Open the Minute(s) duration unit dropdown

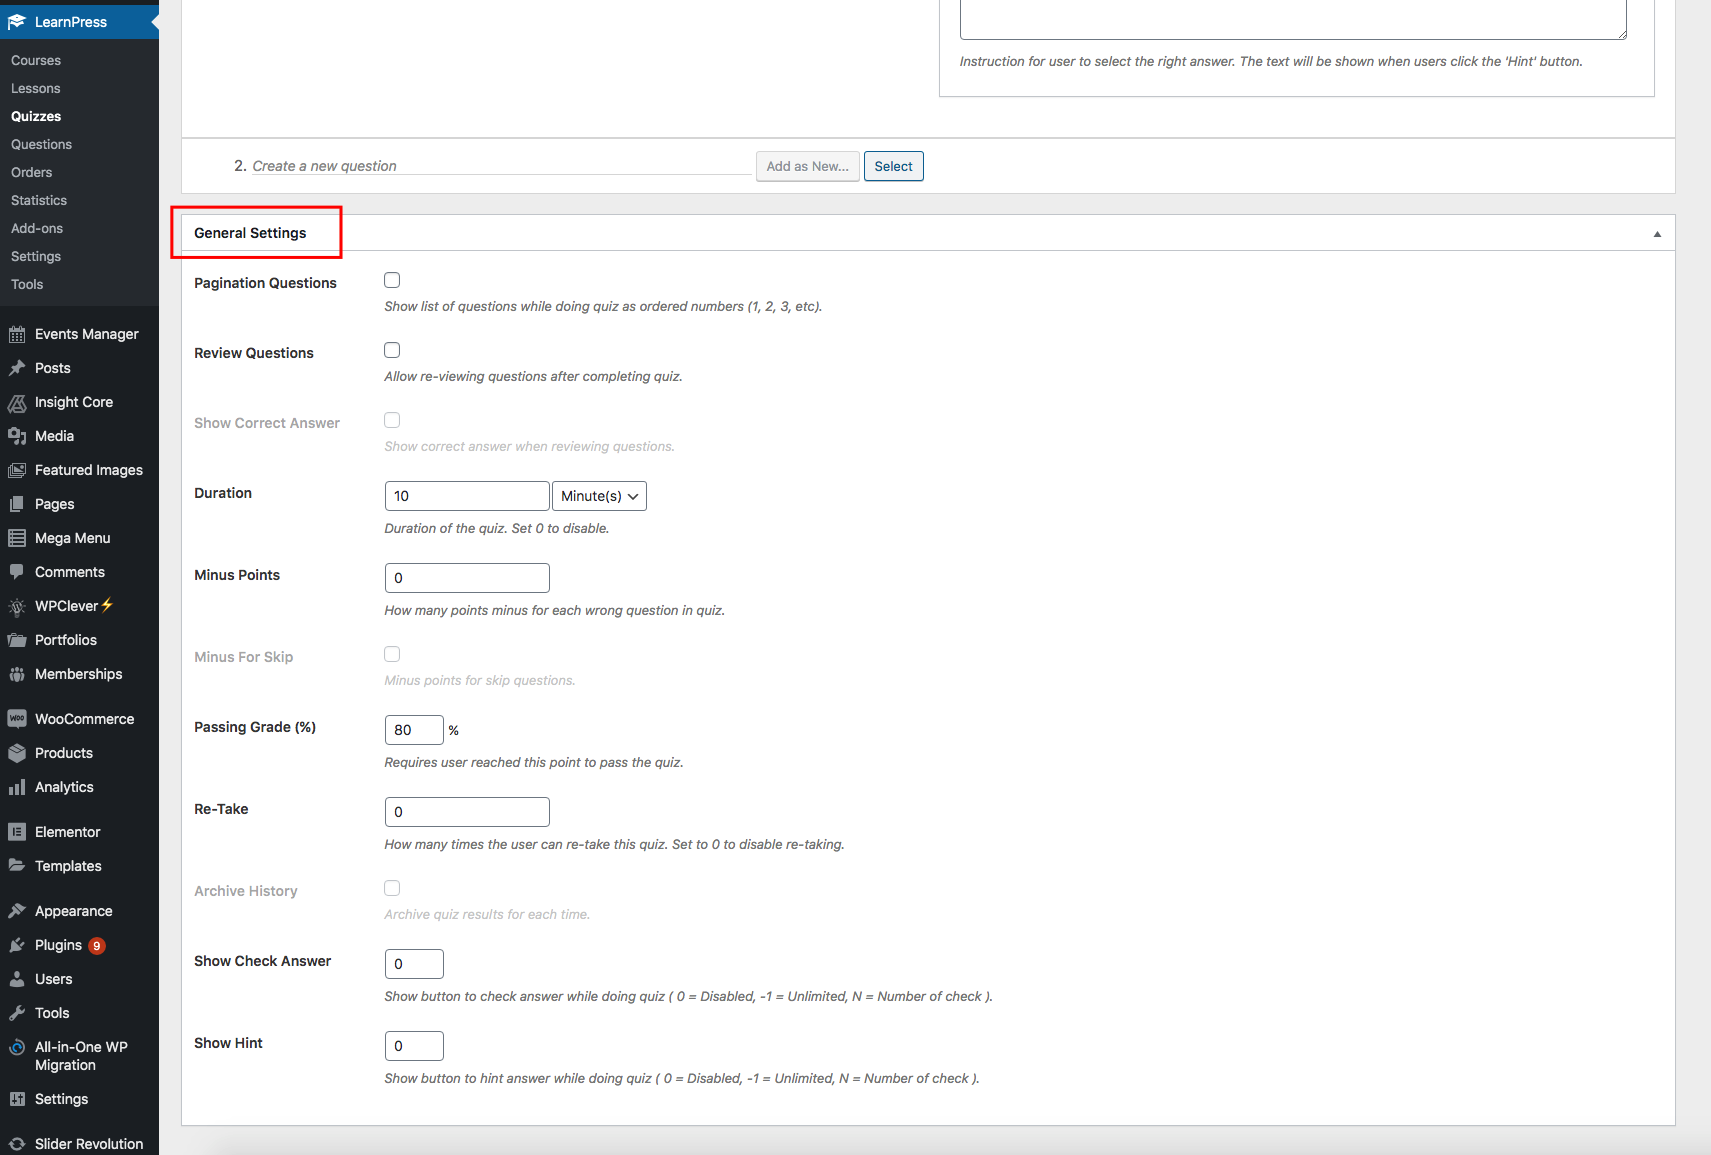[x=599, y=496]
